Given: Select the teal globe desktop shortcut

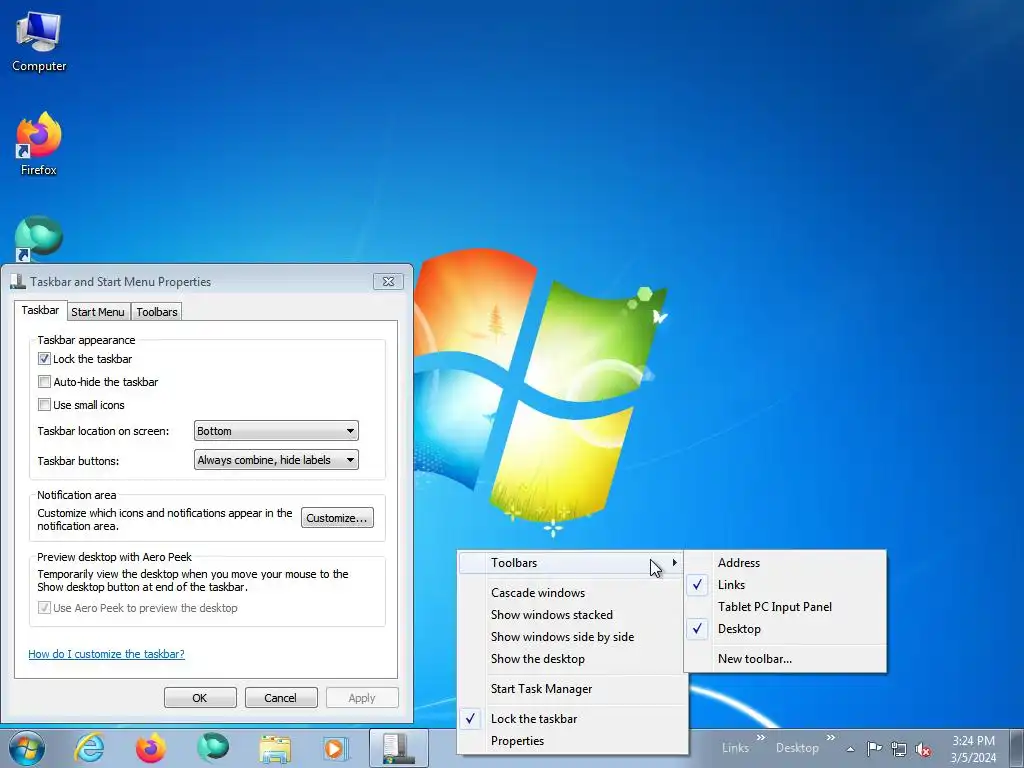Looking at the screenshot, I should [x=39, y=238].
